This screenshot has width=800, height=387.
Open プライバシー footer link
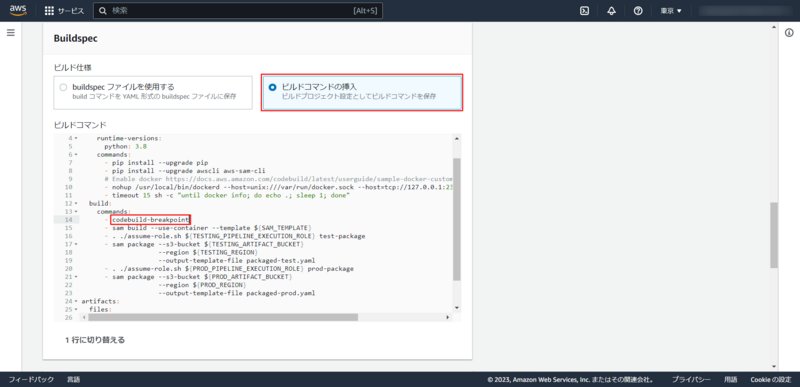coord(691,379)
